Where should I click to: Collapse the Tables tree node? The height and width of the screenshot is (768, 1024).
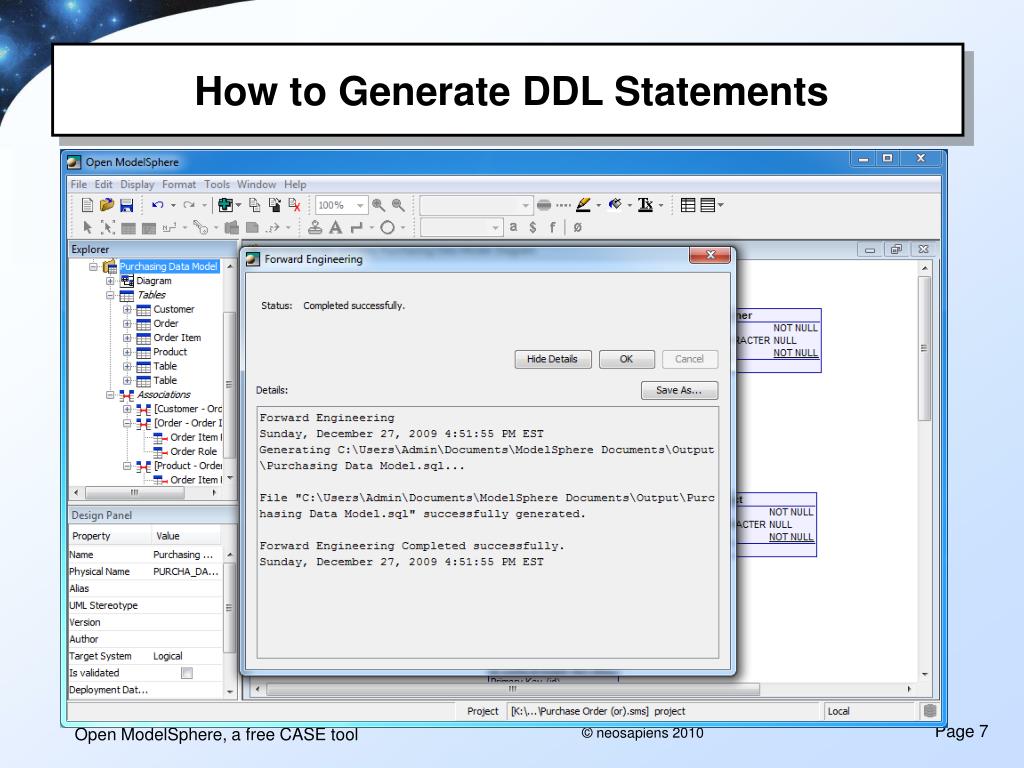(110, 295)
